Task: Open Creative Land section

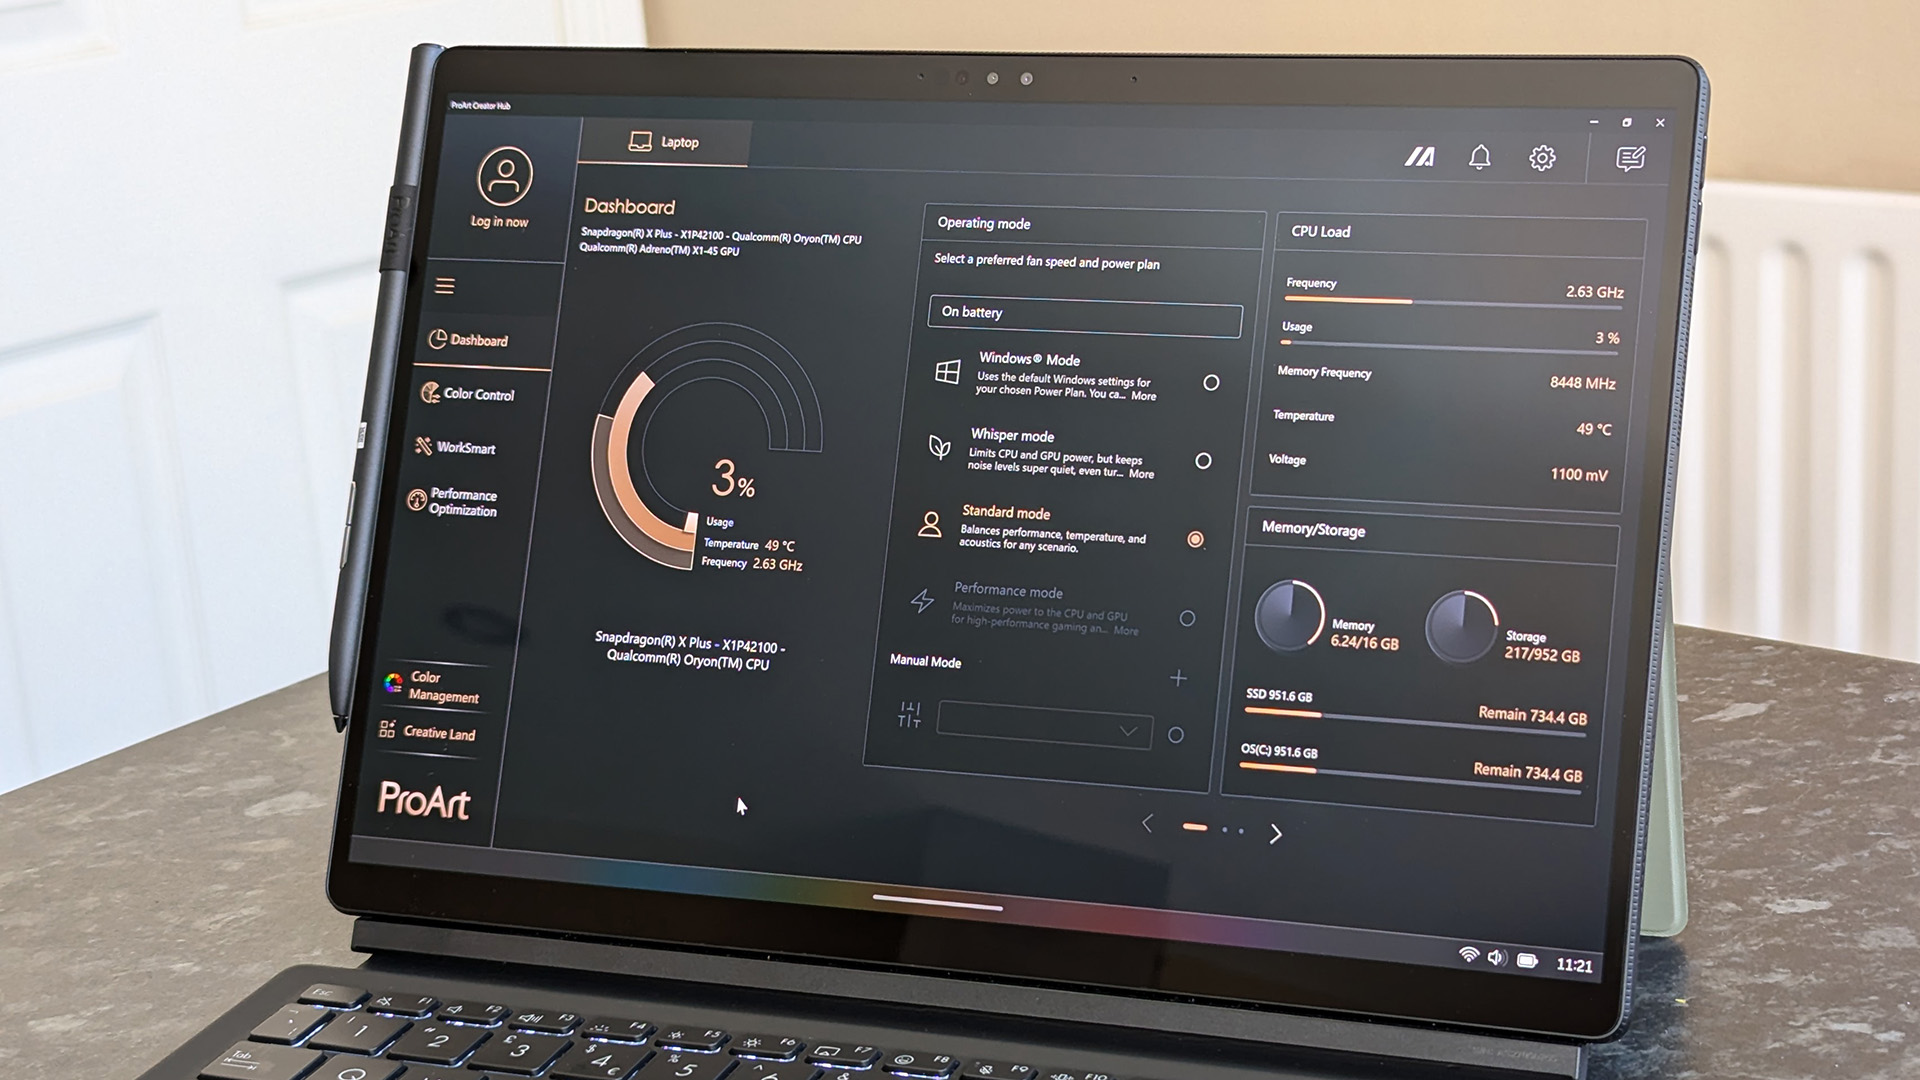Action: point(440,732)
